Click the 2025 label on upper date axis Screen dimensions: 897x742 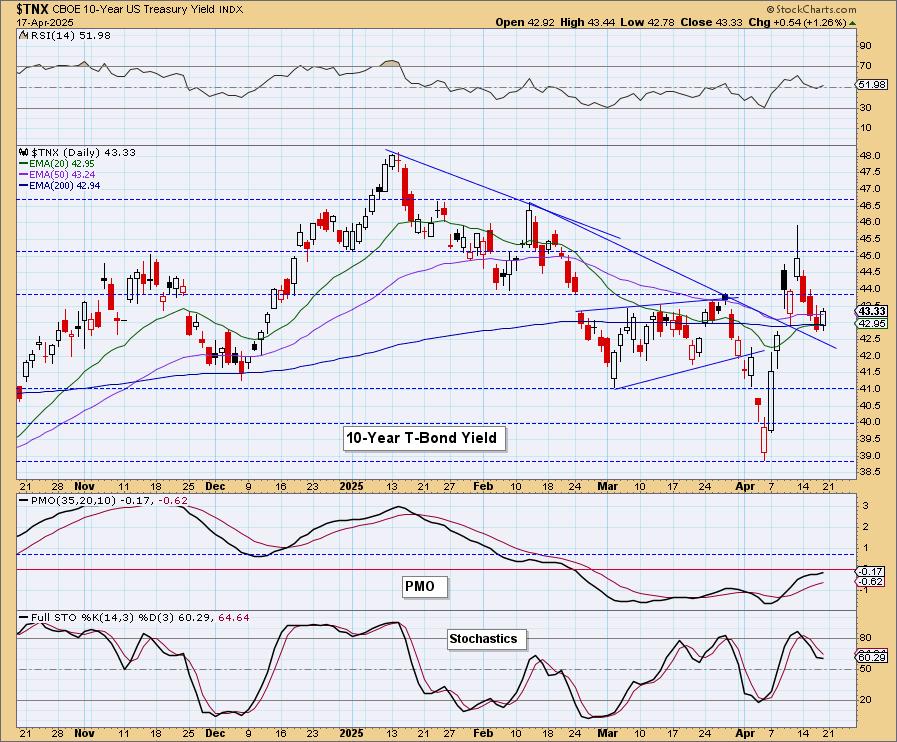351,486
